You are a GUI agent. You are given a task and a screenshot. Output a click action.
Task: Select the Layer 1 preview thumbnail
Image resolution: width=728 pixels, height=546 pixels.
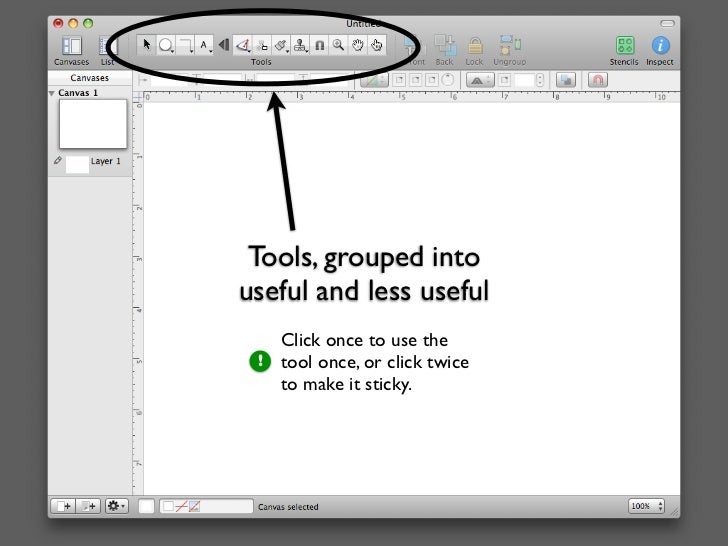(x=77, y=164)
